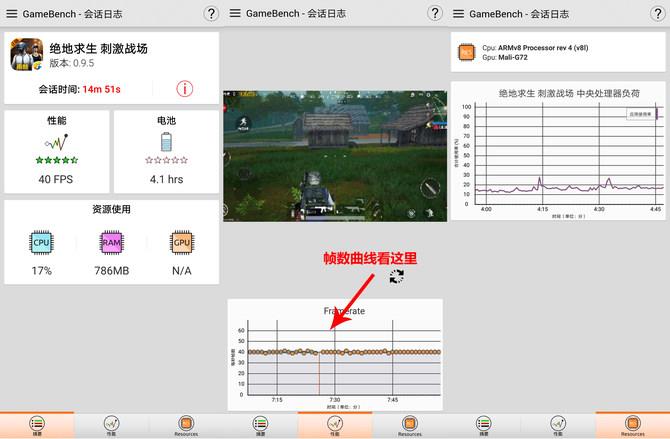Switch to Resources tab in left screen bottom bar

(x=186, y=425)
